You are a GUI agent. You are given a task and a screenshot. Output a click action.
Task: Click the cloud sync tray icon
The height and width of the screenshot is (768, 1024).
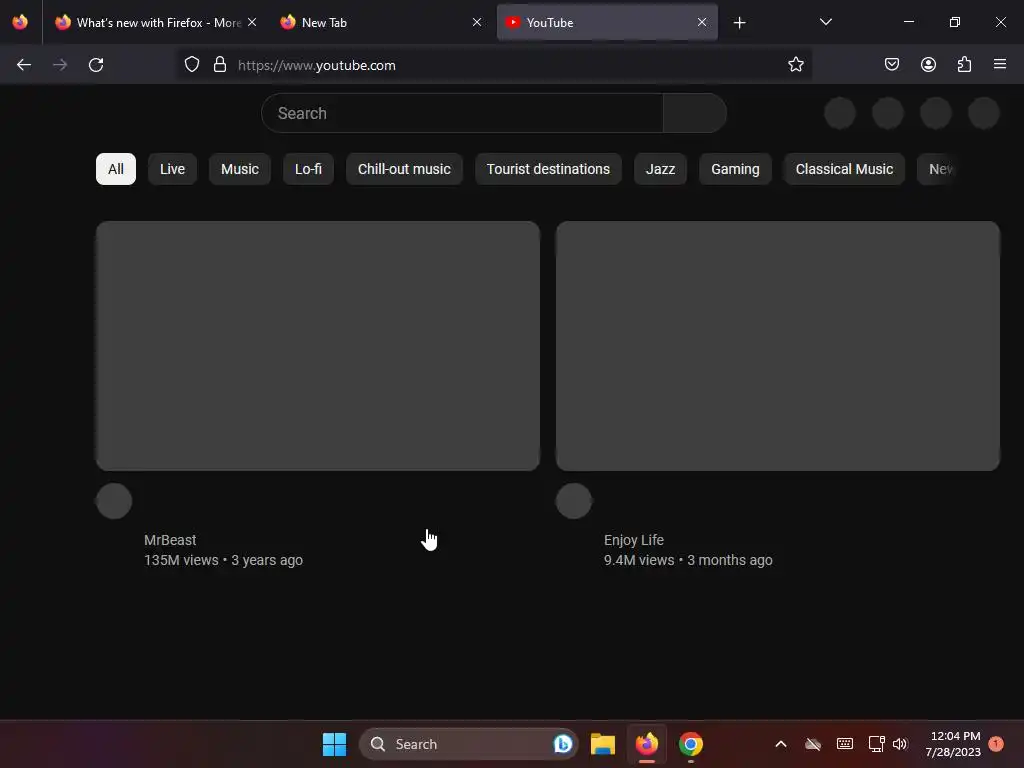tap(812, 744)
